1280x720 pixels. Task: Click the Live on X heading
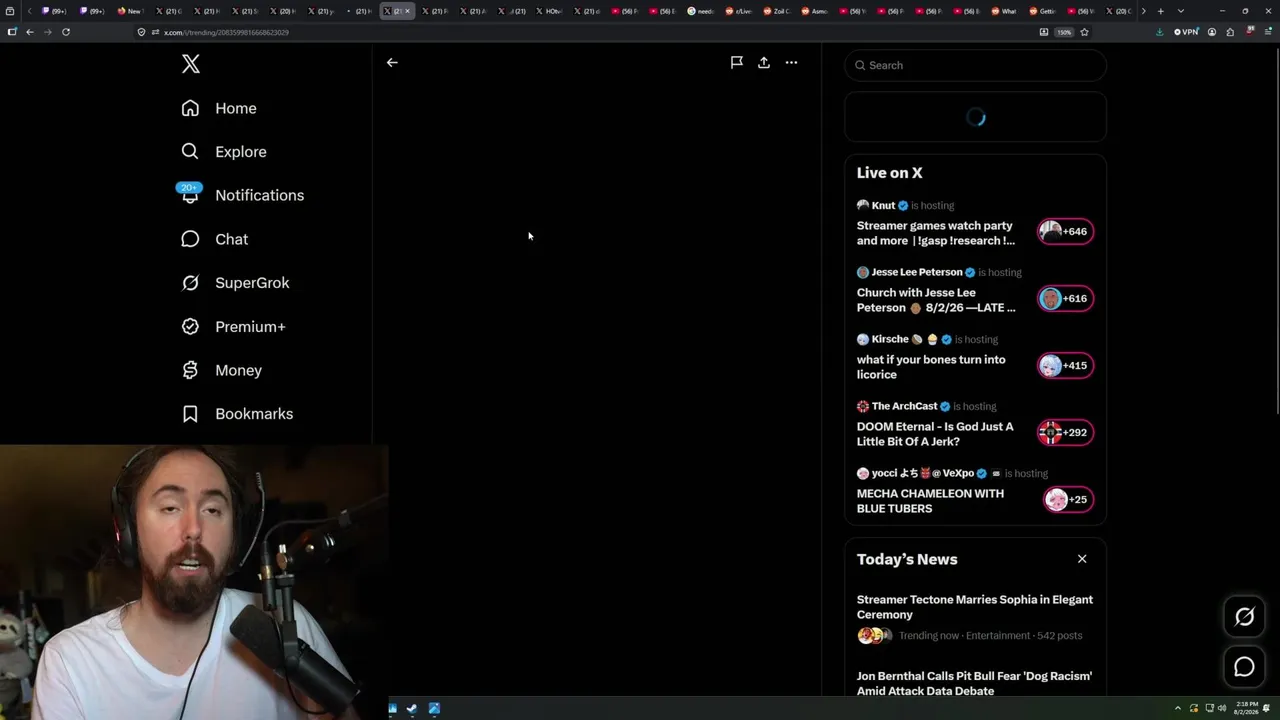pos(890,173)
